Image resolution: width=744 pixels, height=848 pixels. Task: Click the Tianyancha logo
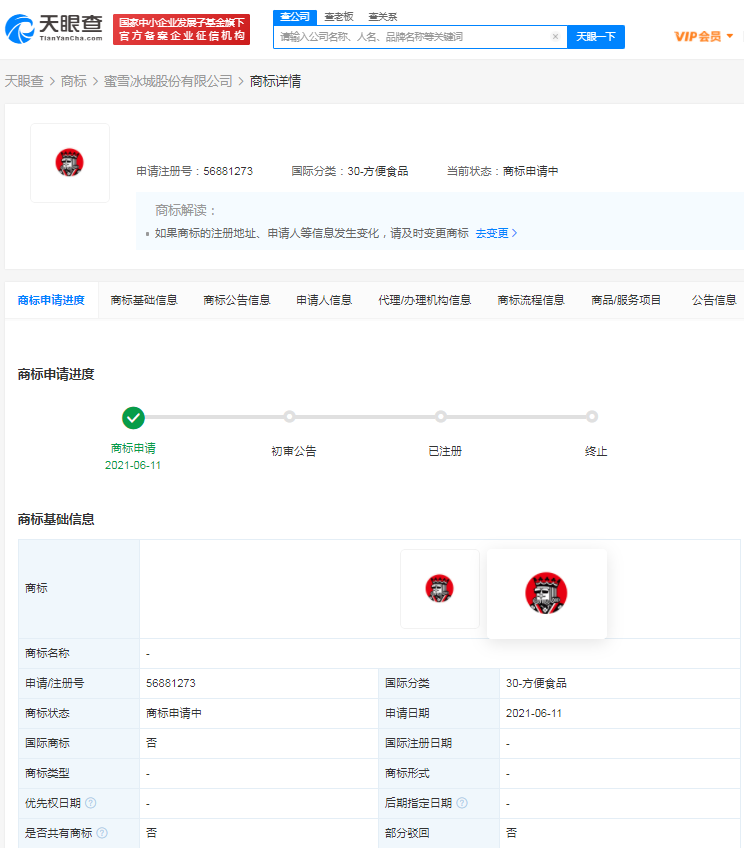click(54, 30)
